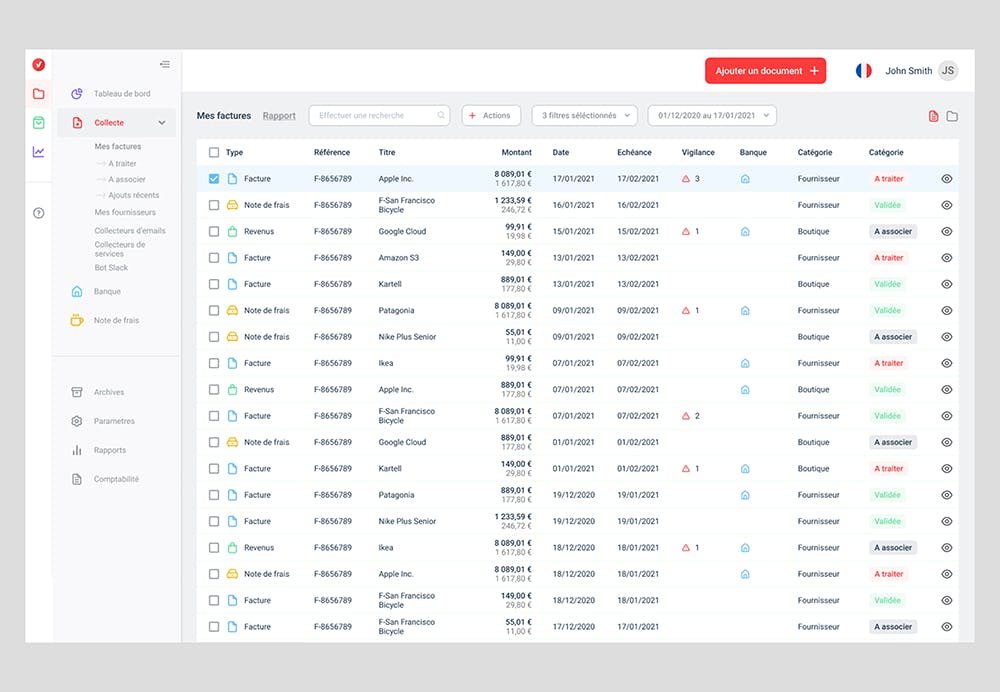The width and height of the screenshot is (1000, 692).
Task: Check the Nike Plus Senior 09/01/2021 checkbox
Action: click(x=214, y=337)
